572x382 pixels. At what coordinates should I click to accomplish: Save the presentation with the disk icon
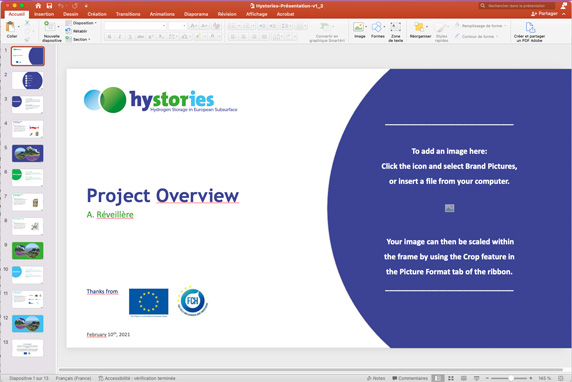(x=49, y=5)
